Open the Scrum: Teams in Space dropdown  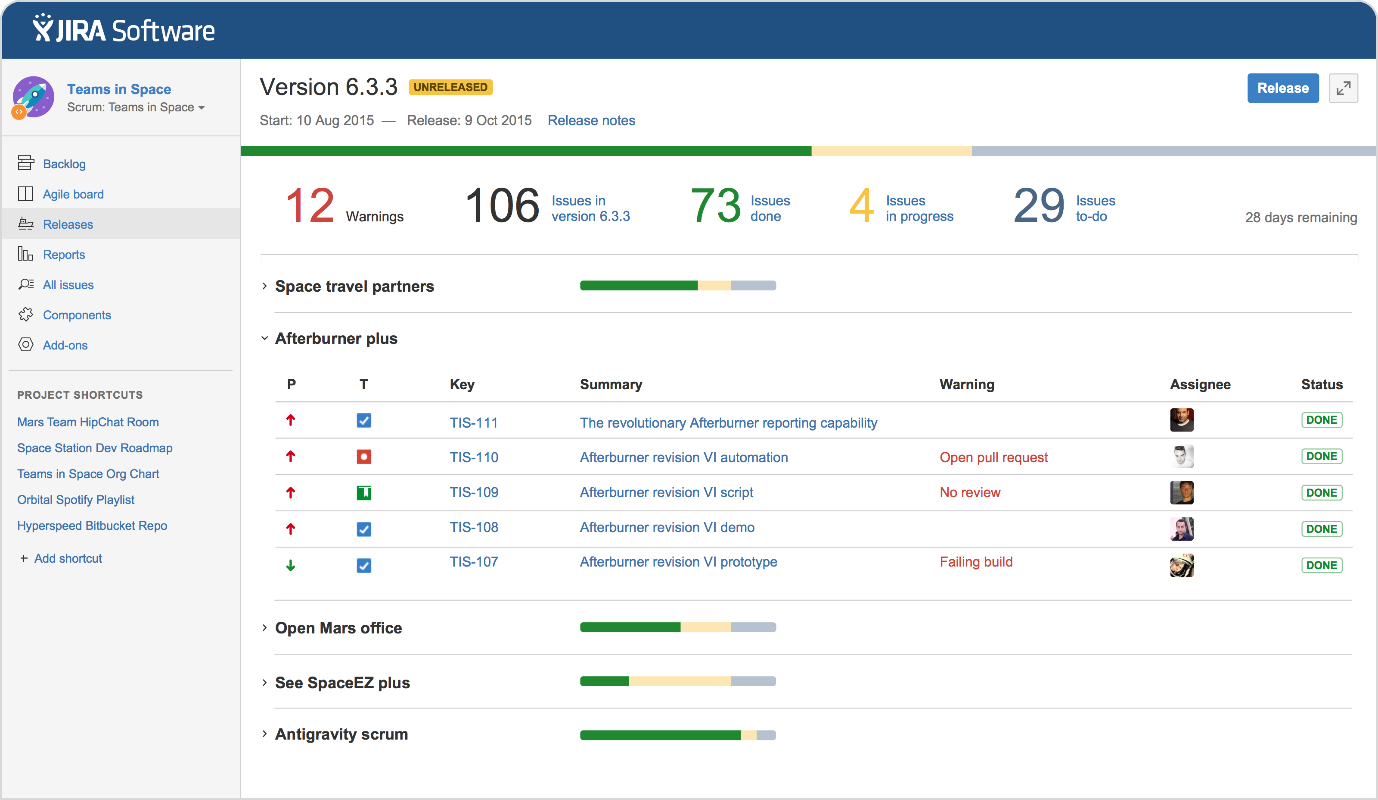coord(136,107)
